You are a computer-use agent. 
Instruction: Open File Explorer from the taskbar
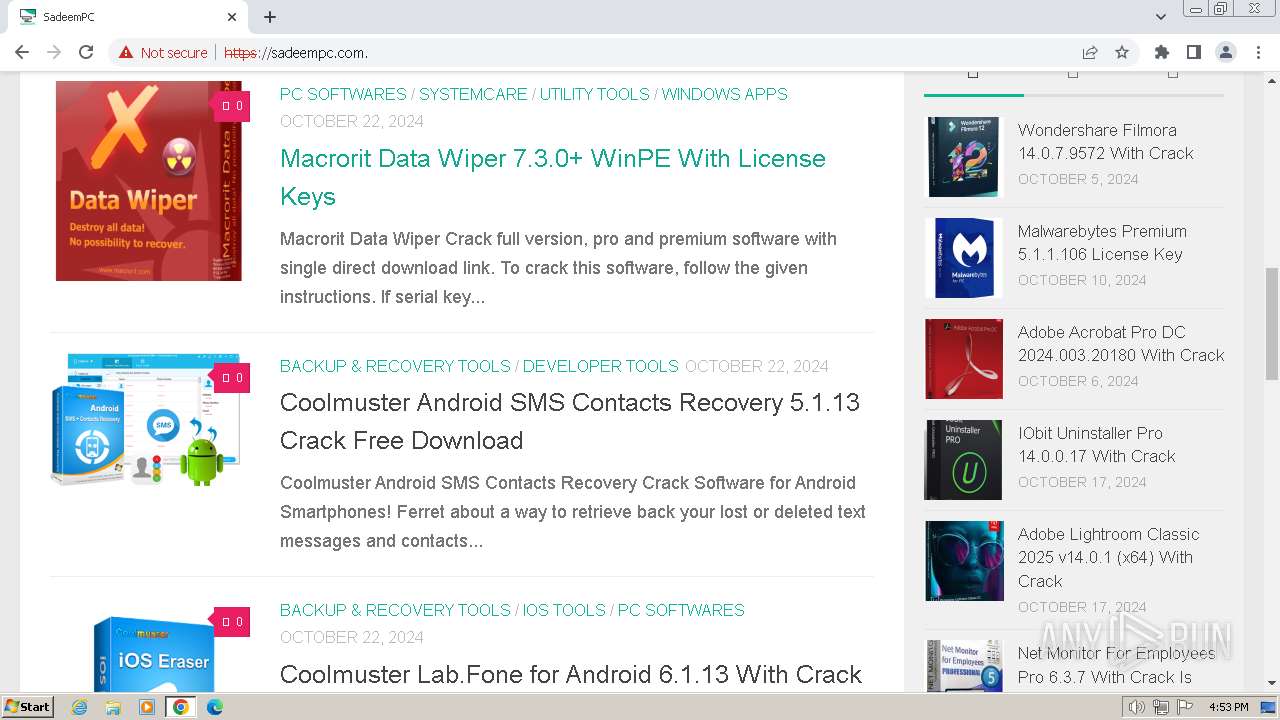coord(113,707)
